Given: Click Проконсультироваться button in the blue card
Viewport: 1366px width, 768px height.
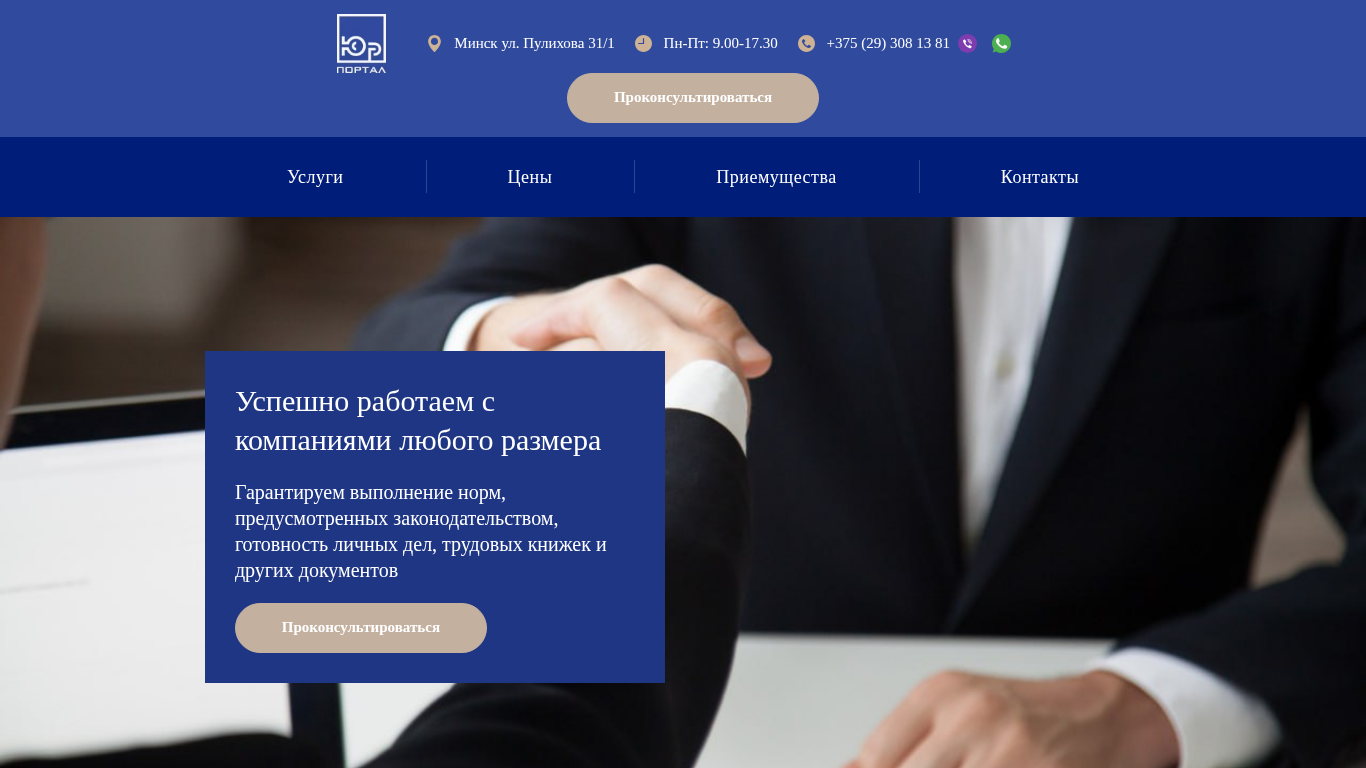Looking at the screenshot, I should tap(361, 628).
